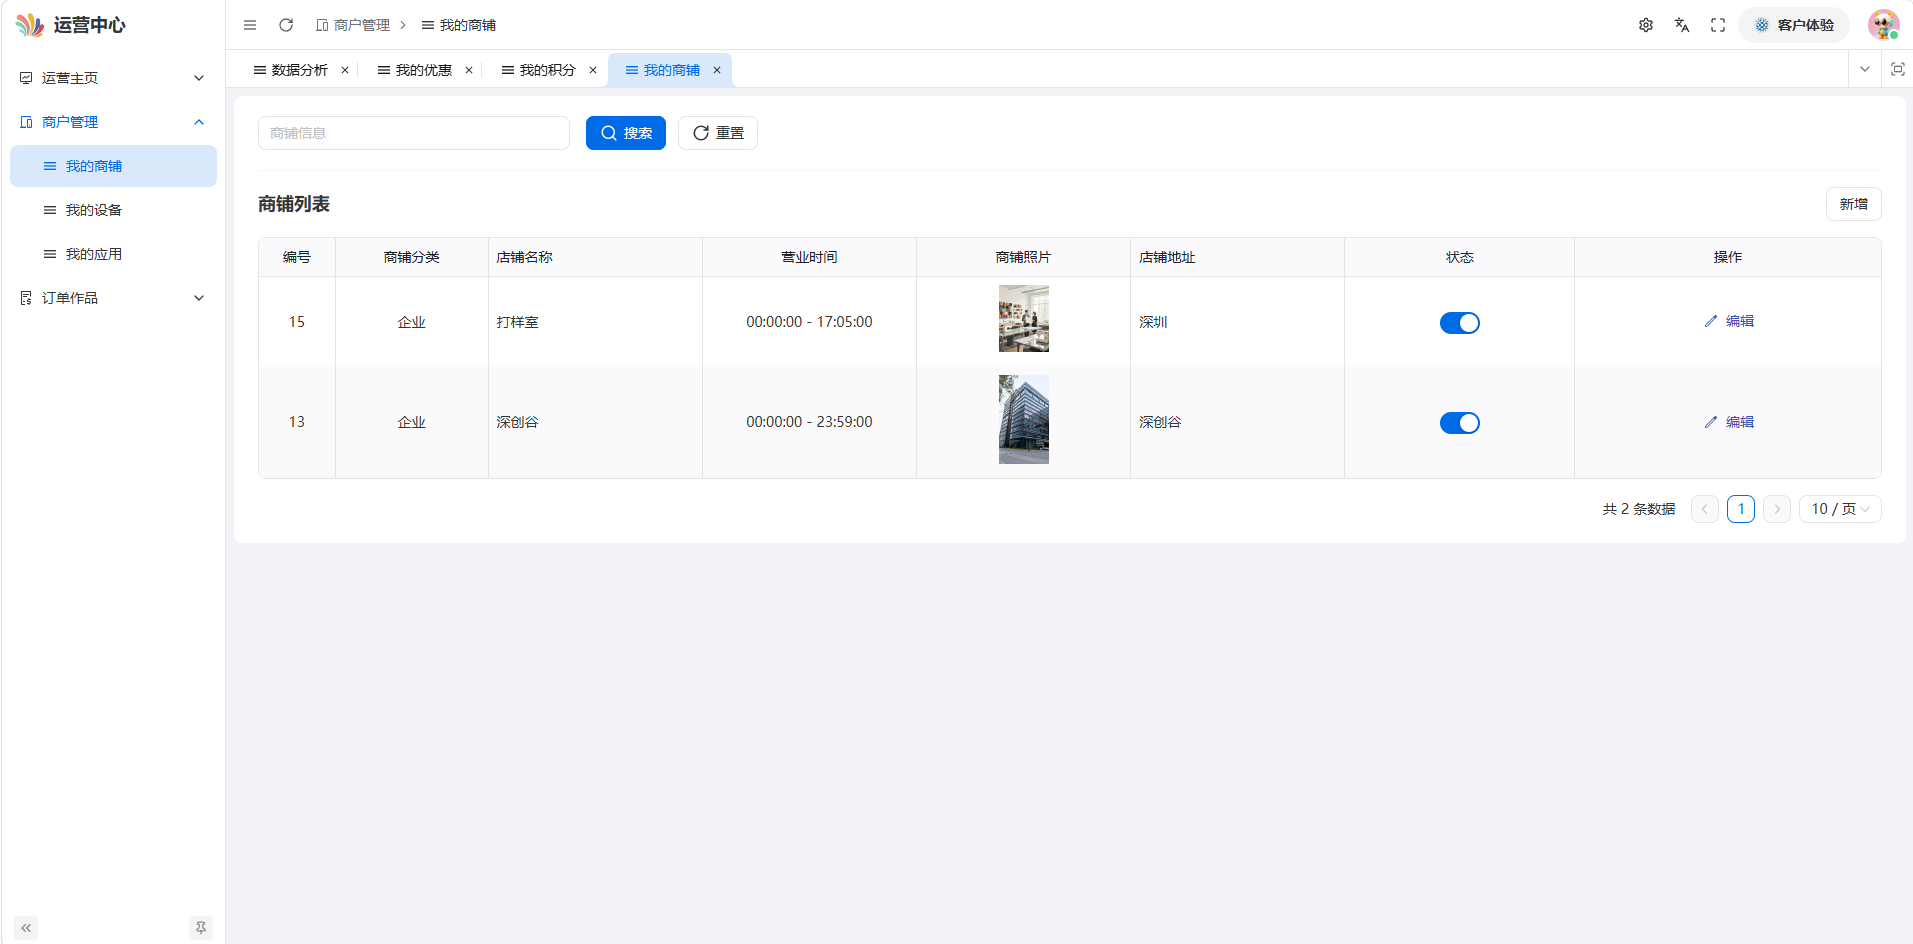This screenshot has width=1913, height=944.
Task: Open the 深创谷 shop photo thumbnail
Action: coord(1024,420)
